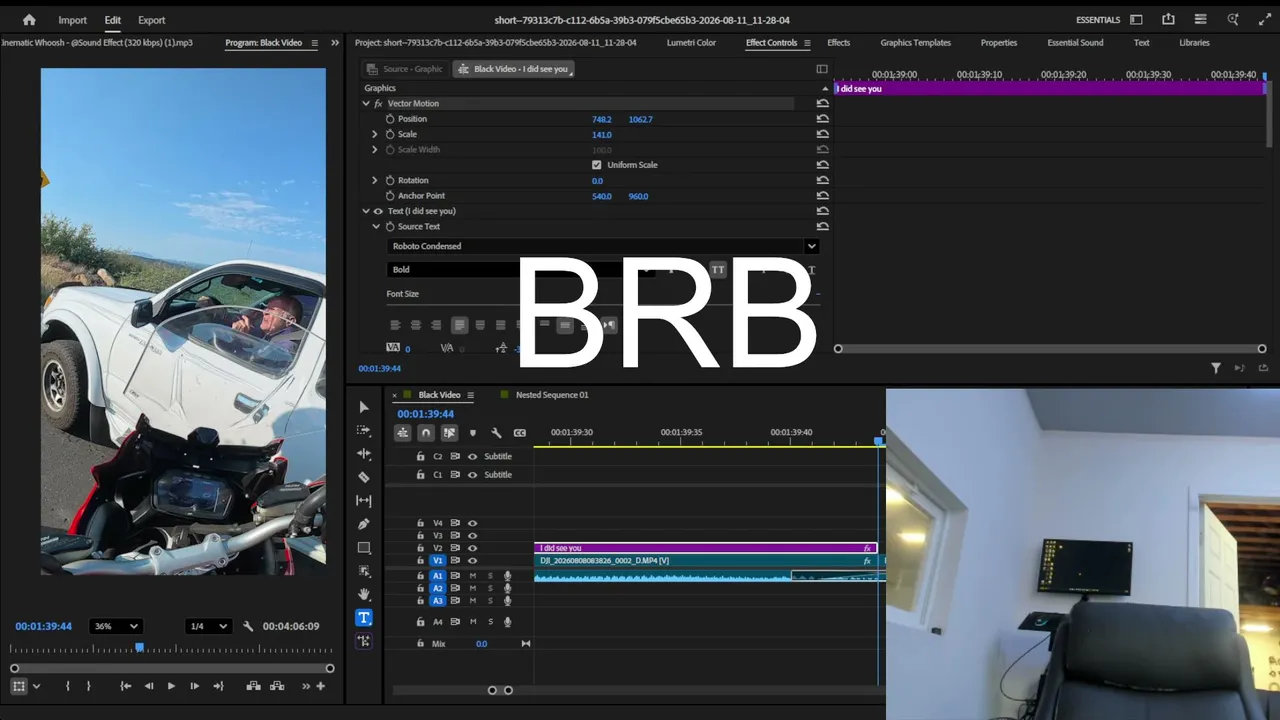
Task: Toggle Snap in Timeline magnet button
Action: 426,433
